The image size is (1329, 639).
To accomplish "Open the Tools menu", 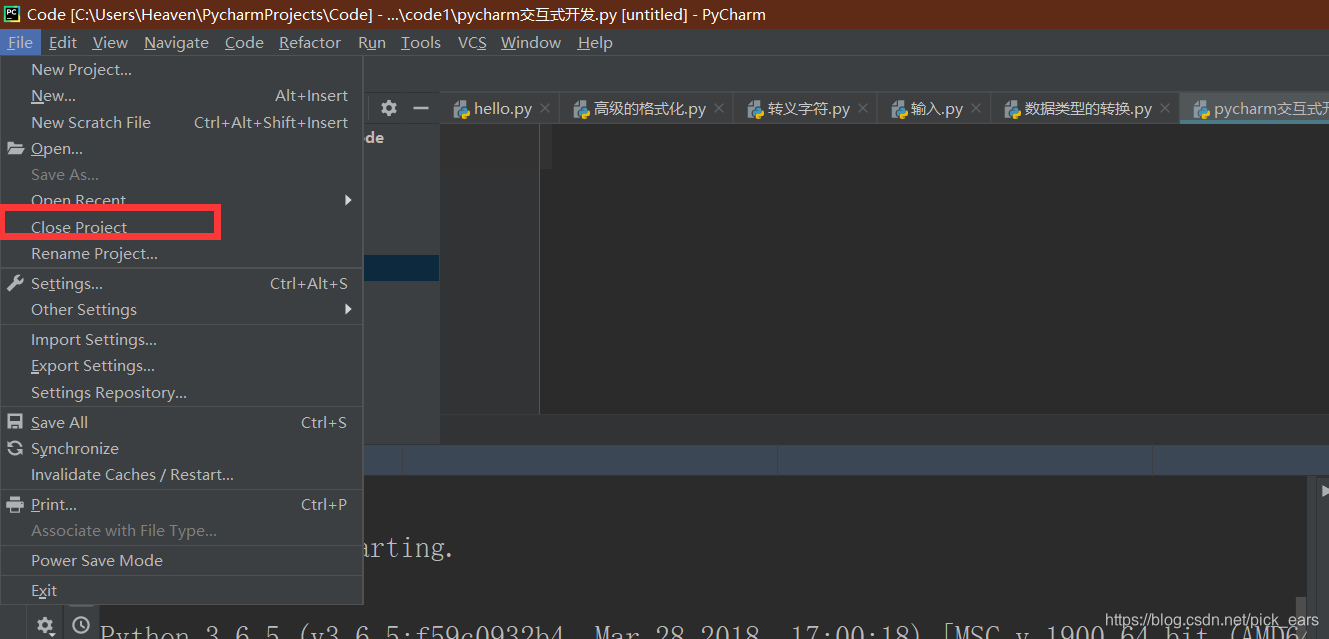I will tap(421, 42).
